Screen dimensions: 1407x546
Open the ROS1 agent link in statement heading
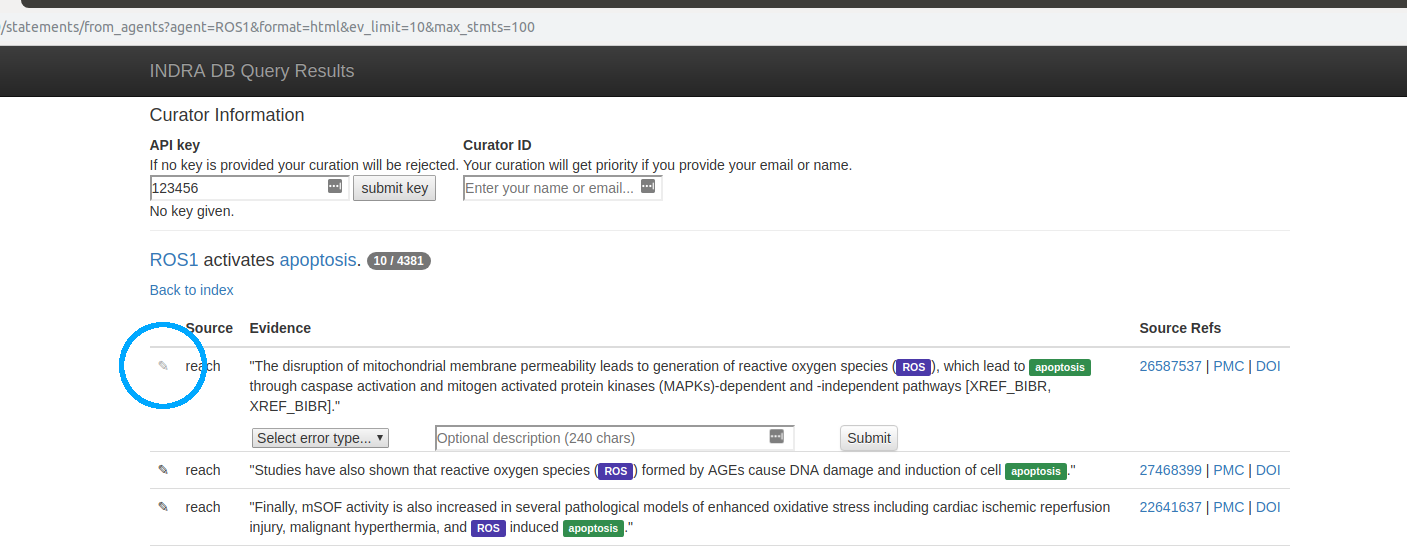174,260
